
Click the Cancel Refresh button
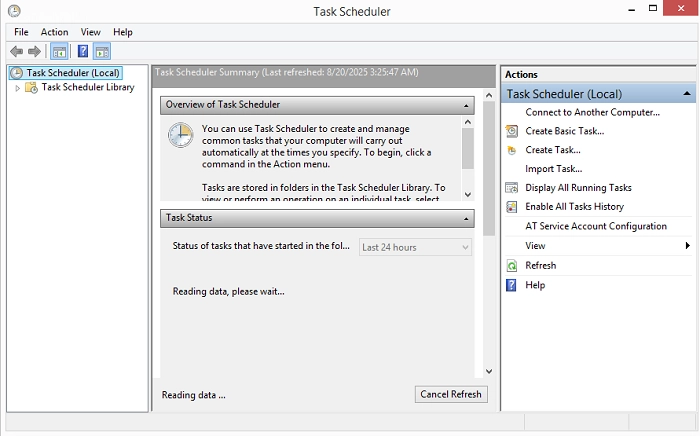pos(451,394)
